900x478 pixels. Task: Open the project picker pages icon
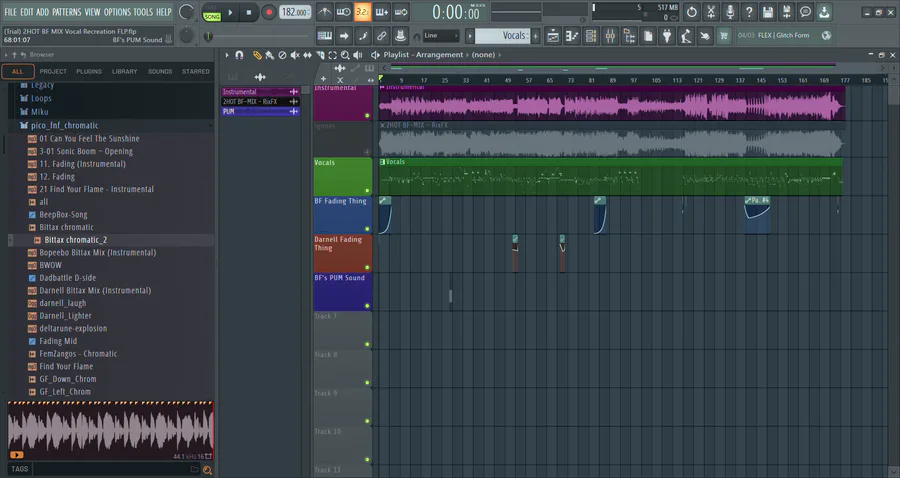[x=648, y=36]
